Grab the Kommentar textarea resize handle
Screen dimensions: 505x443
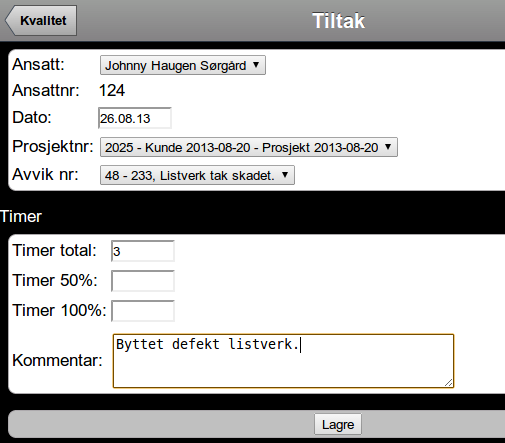pyautogui.click(x=449, y=383)
